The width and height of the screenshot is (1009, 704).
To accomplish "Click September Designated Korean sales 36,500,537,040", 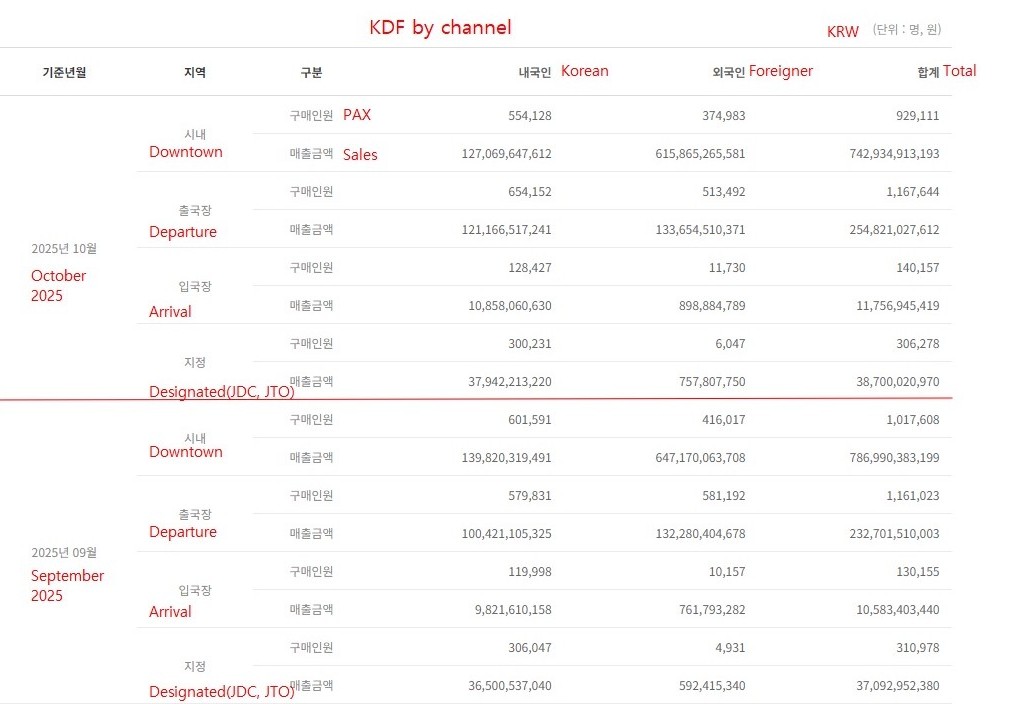I will pyautogui.click(x=495, y=686).
